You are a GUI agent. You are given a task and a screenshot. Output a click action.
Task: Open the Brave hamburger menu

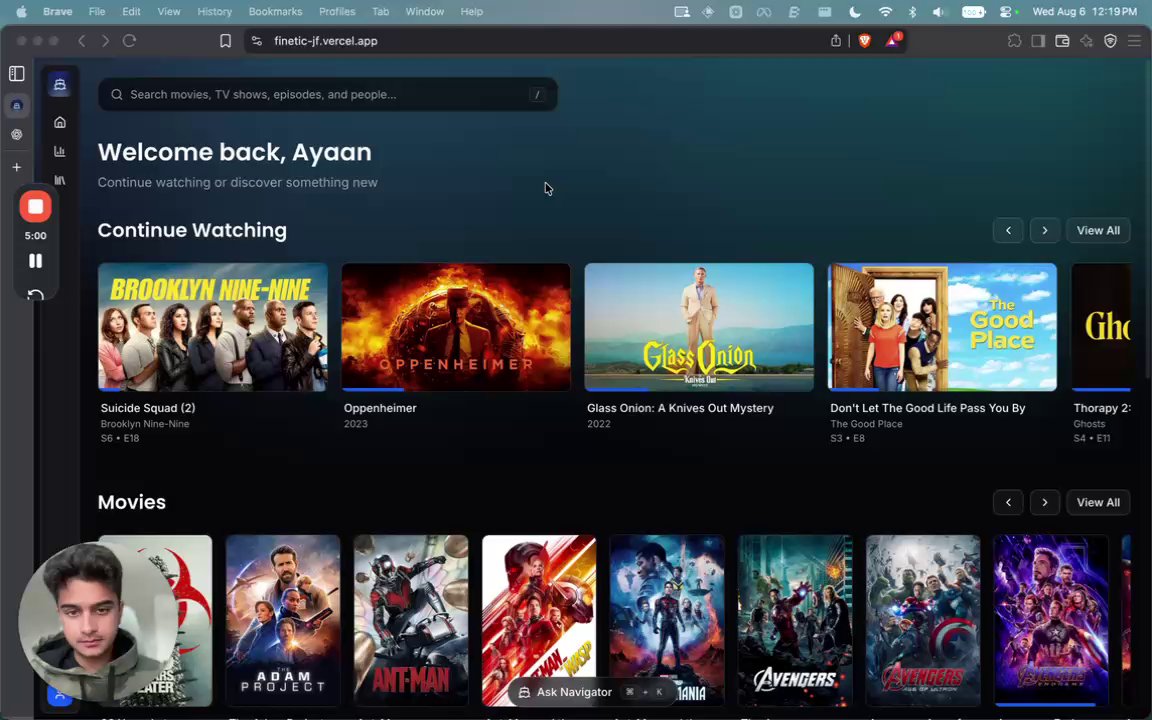pos(1134,41)
